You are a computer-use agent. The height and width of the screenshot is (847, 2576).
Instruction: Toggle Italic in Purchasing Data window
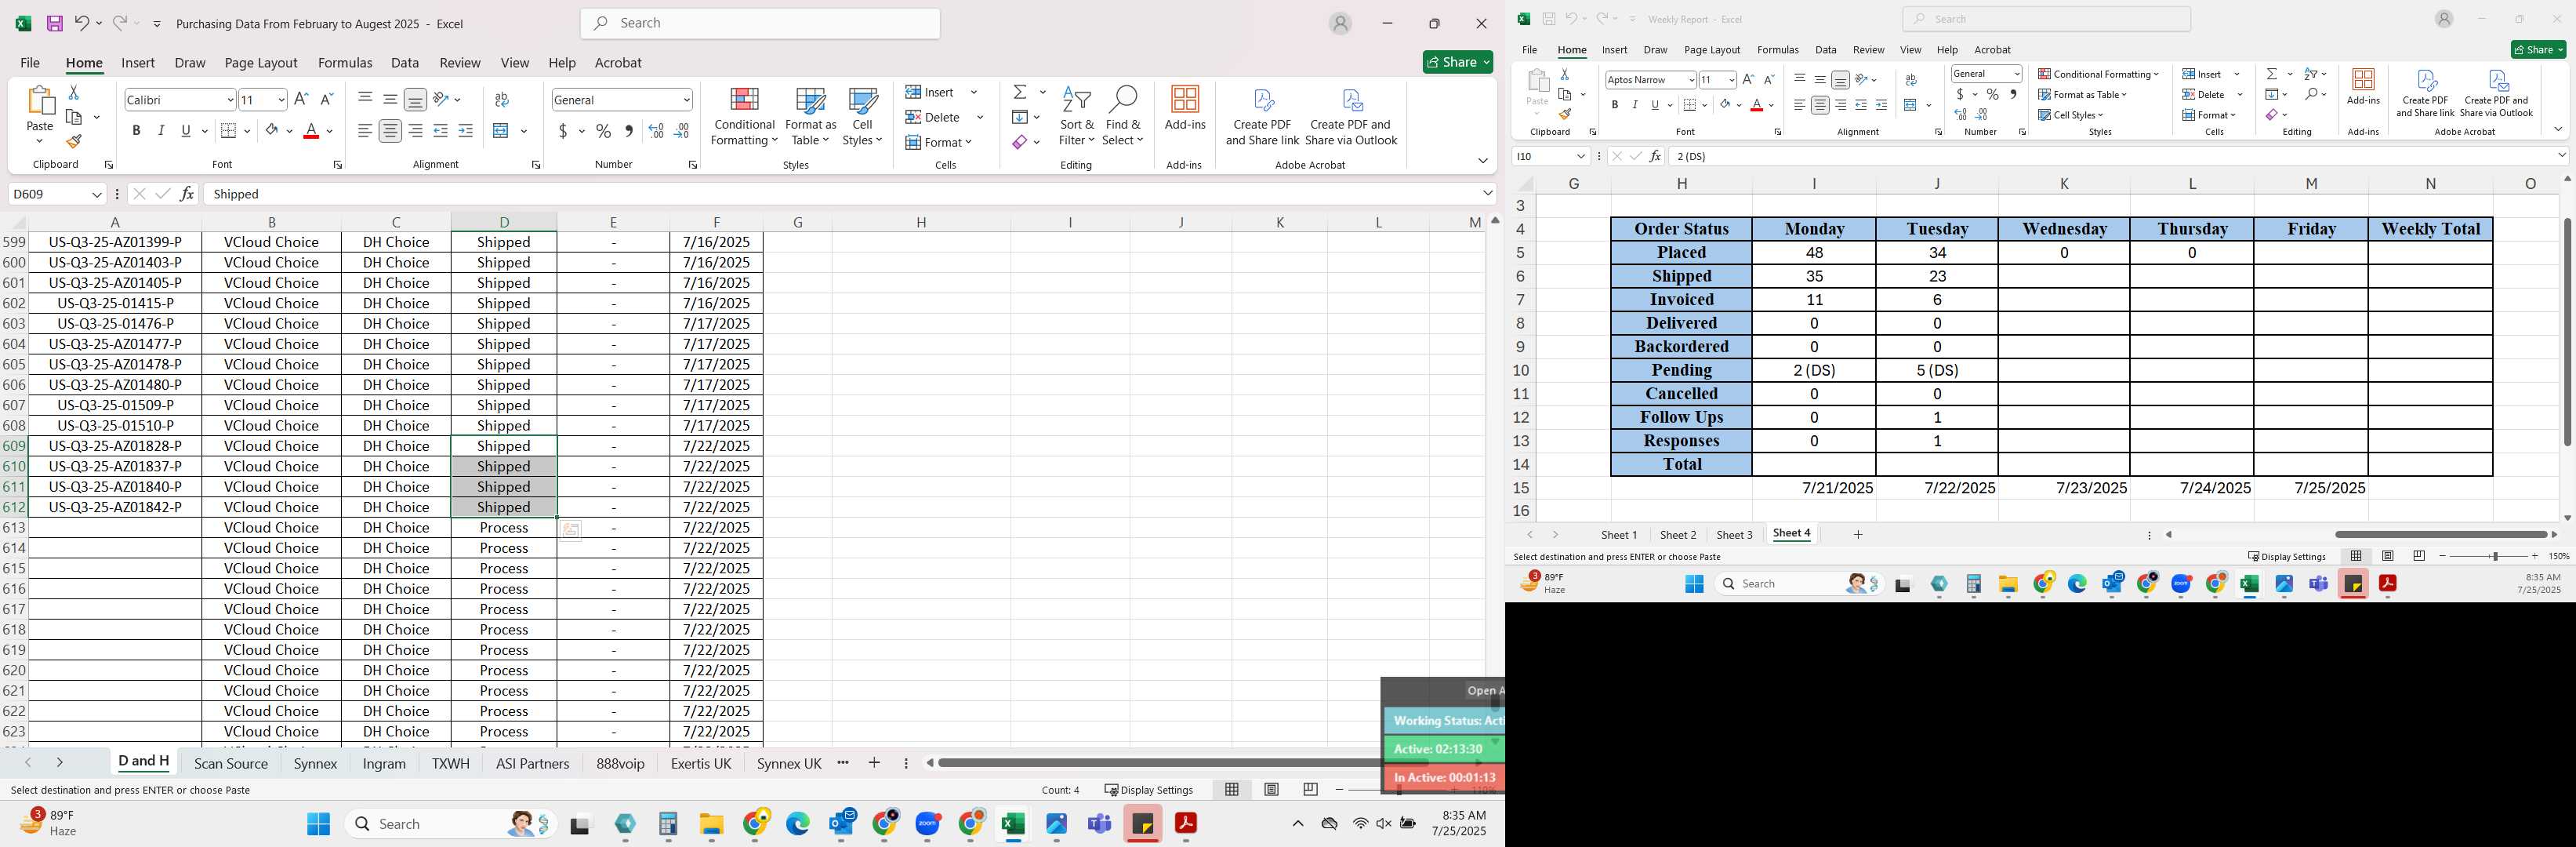(x=161, y=131)
